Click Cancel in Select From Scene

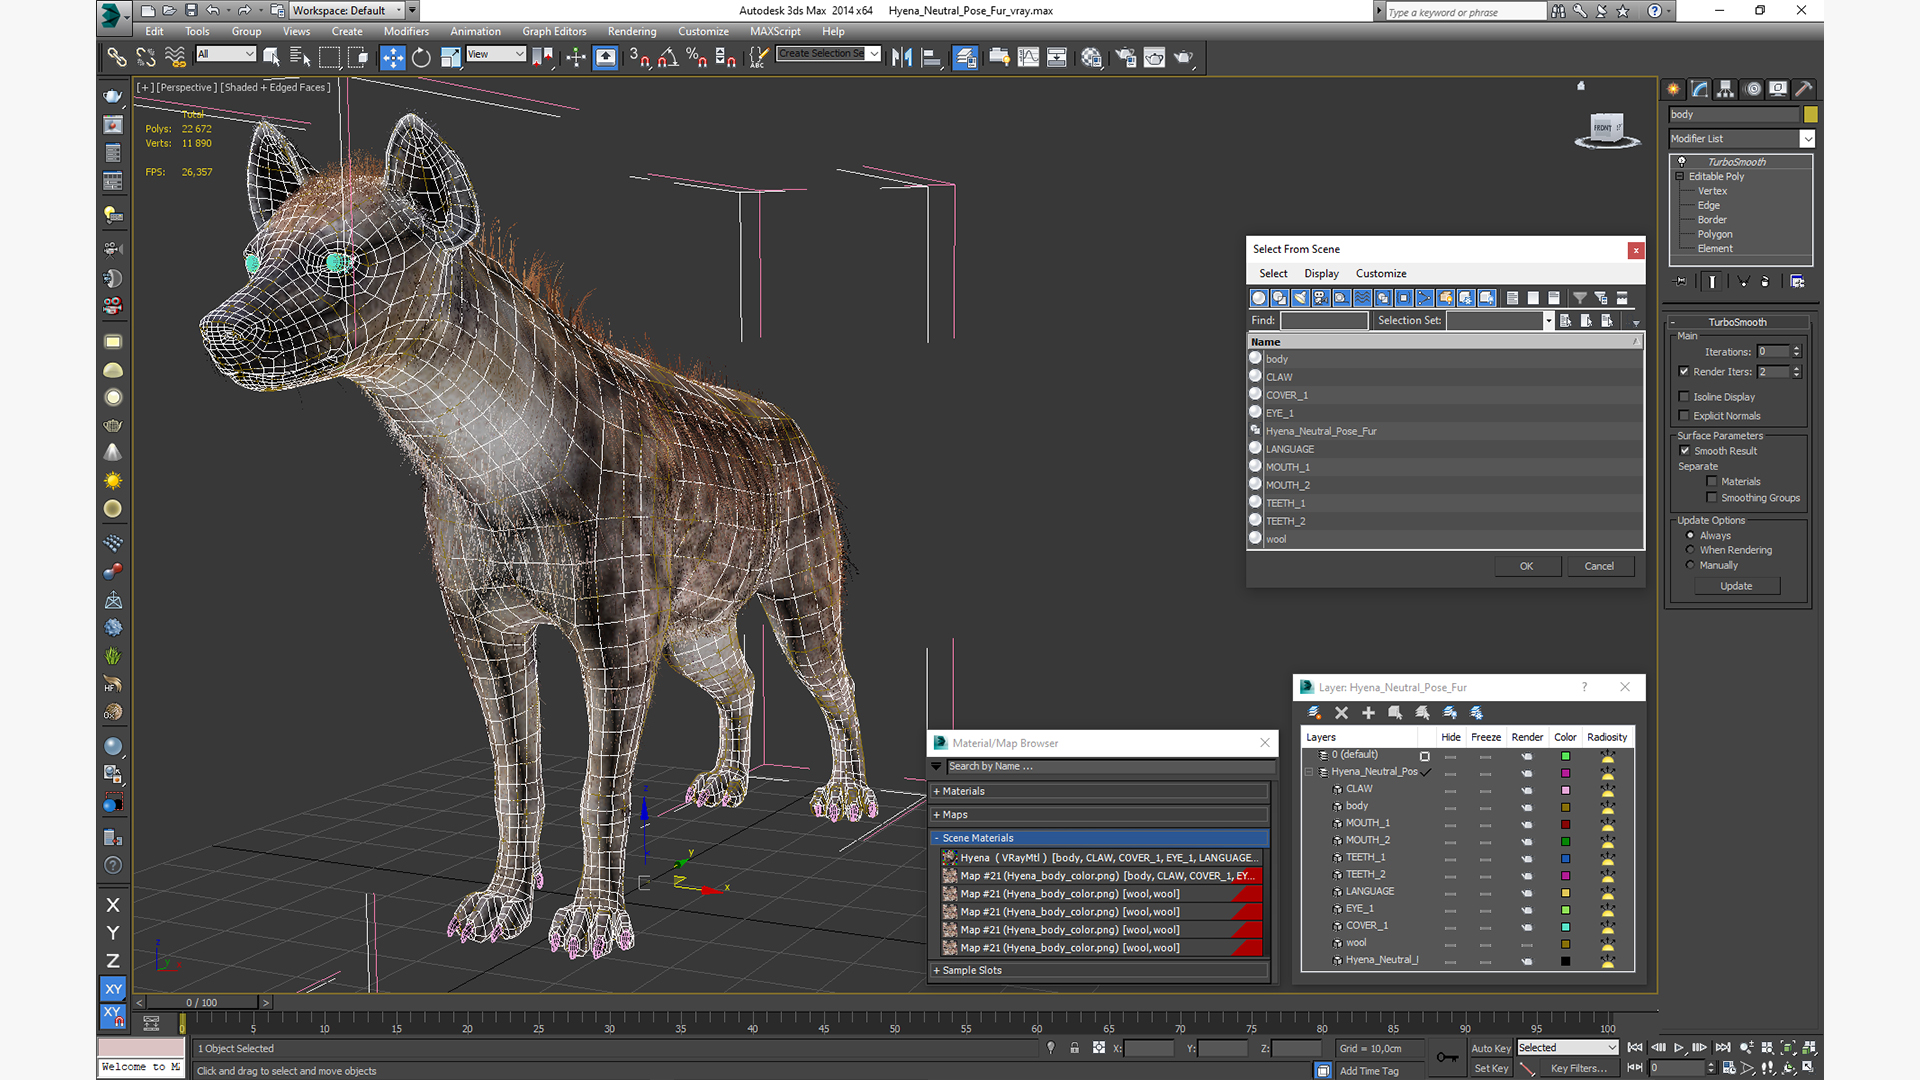coord(1599,566)
